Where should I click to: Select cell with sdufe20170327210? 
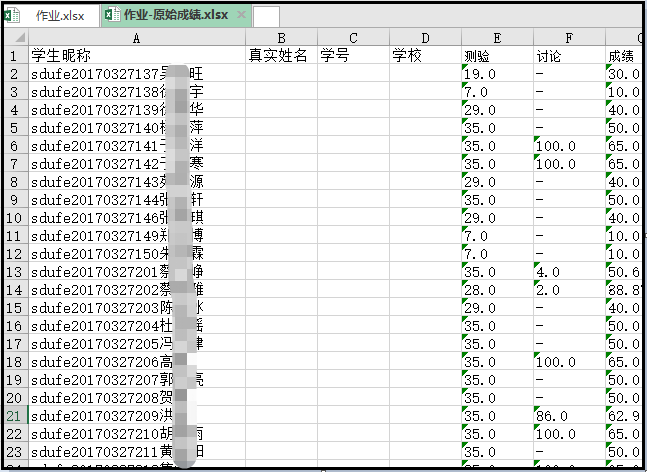tap(137, 434)
